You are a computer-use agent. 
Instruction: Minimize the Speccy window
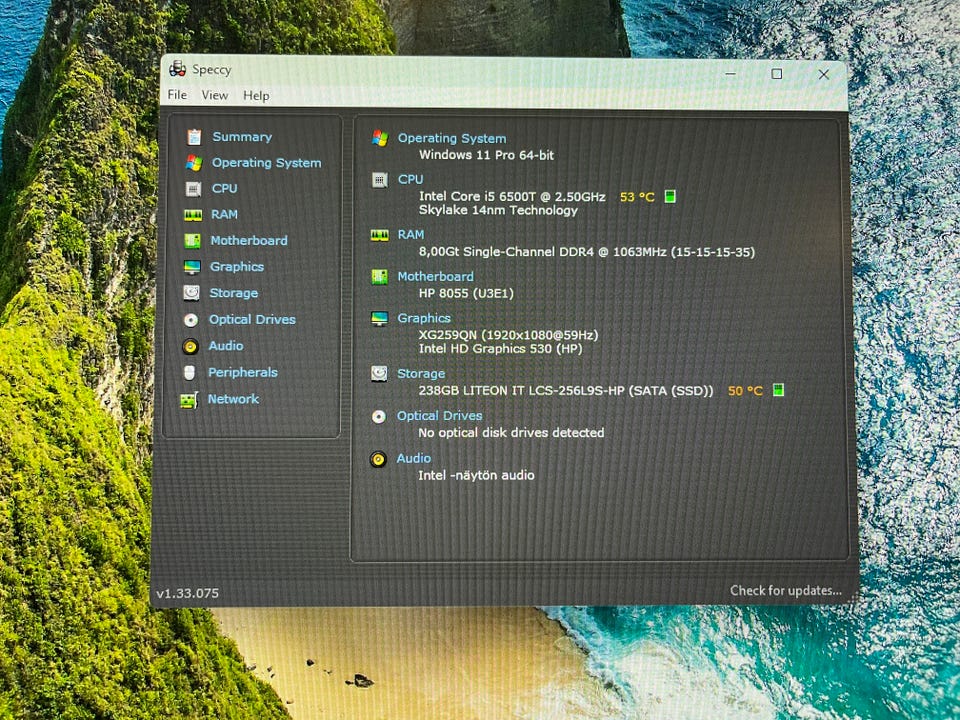coord(730,73)
